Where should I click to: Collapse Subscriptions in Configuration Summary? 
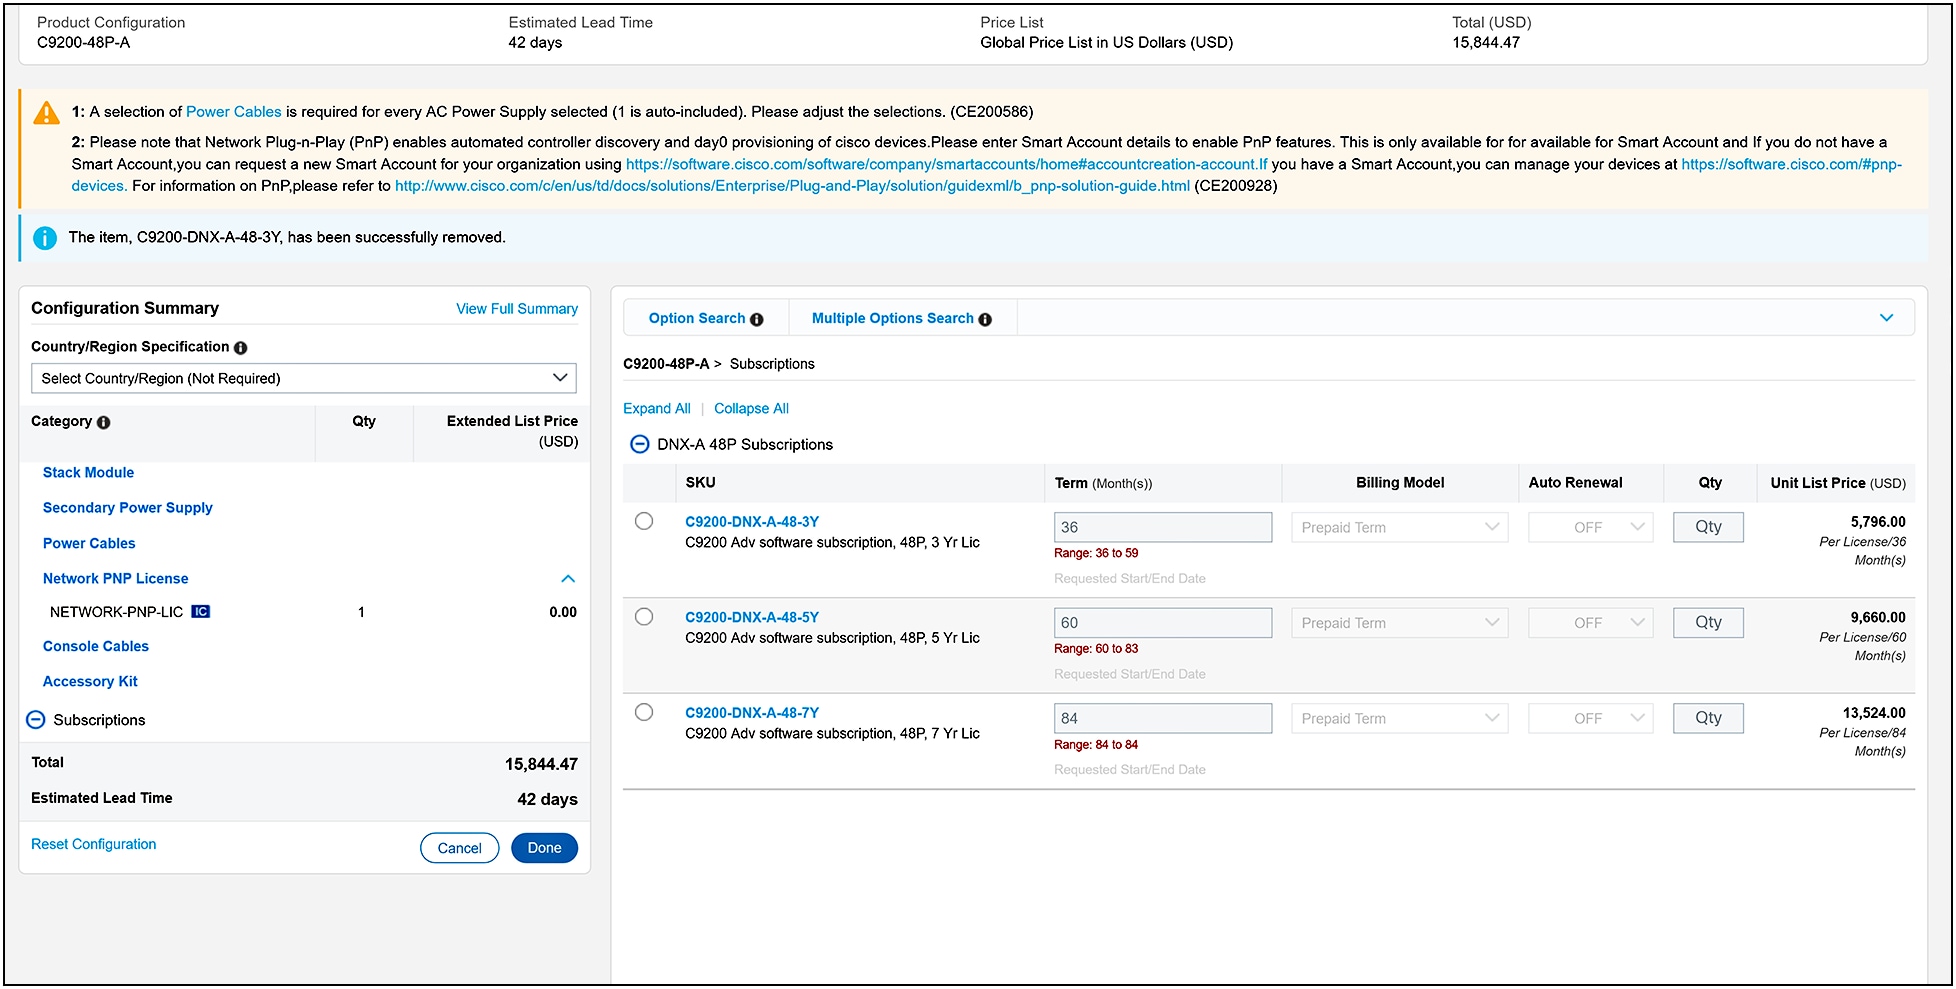[x=36, y=720]
